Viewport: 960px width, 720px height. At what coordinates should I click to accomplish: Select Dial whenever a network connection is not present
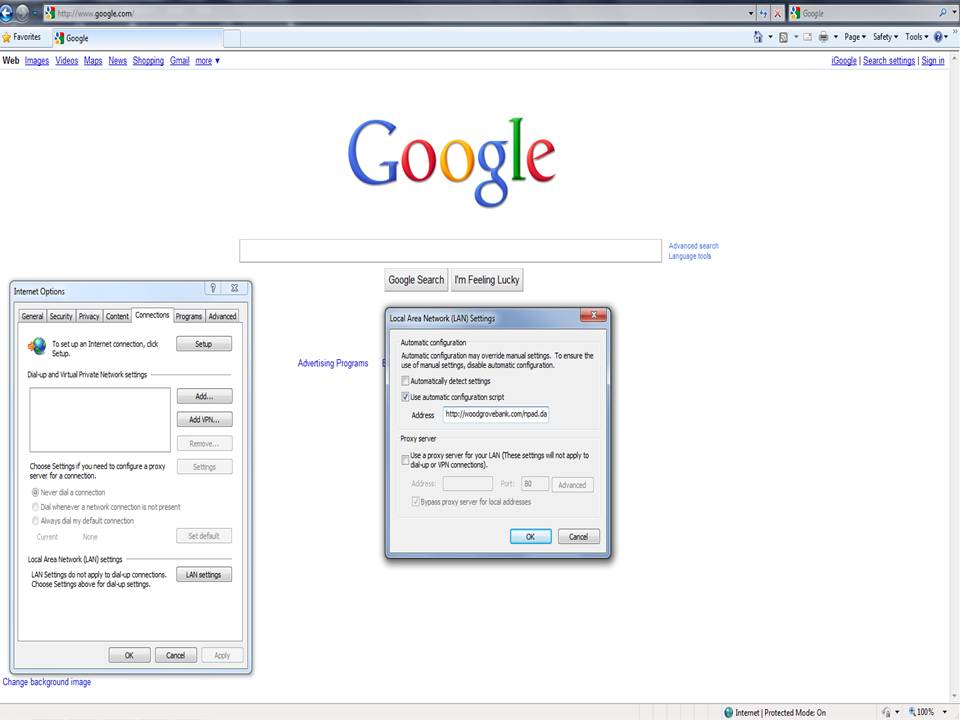(x=36, y=507)
